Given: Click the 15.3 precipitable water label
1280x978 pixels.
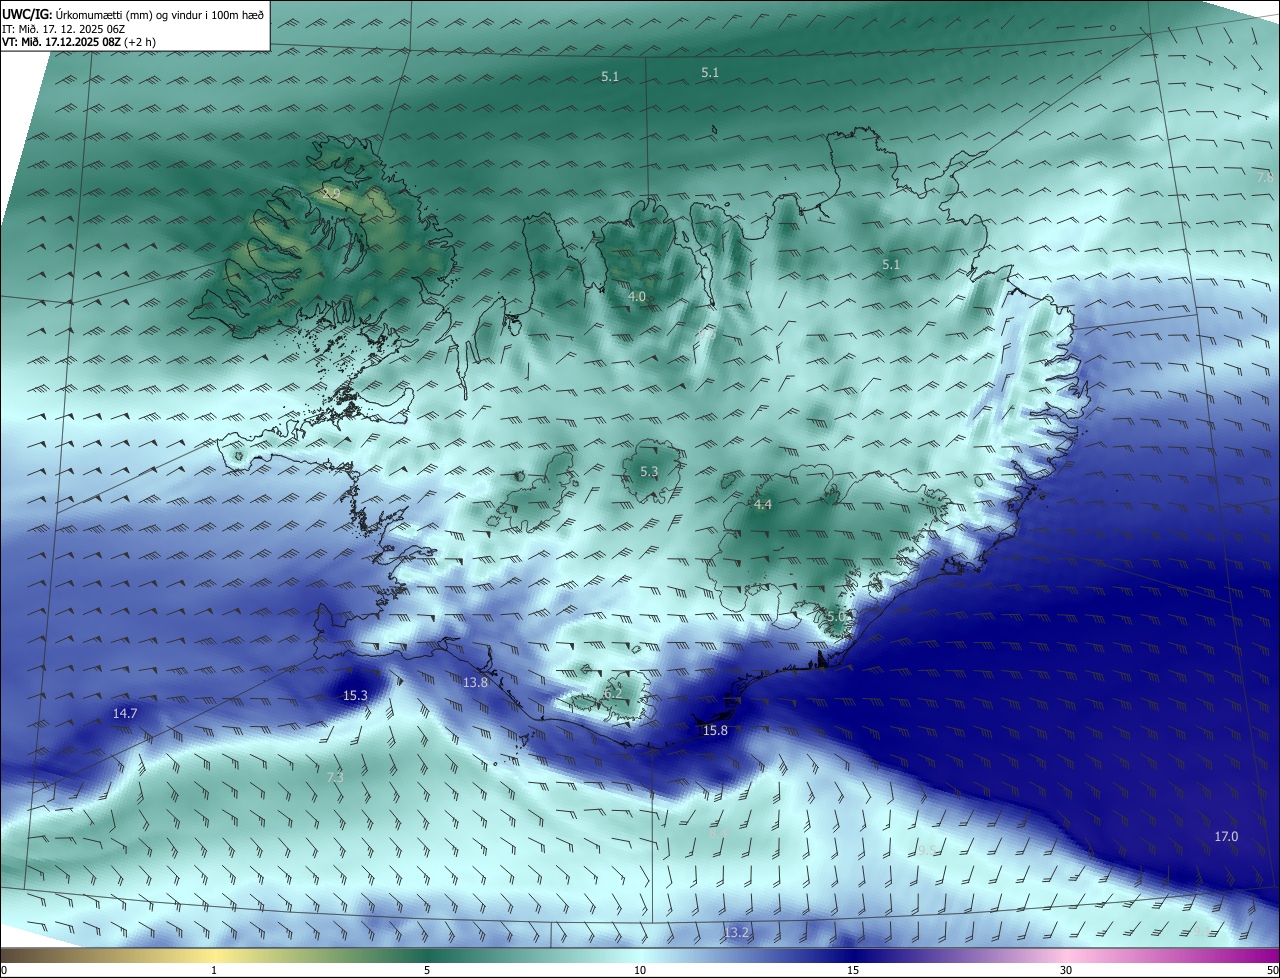Looking at the screenshot, I should 355,695.
